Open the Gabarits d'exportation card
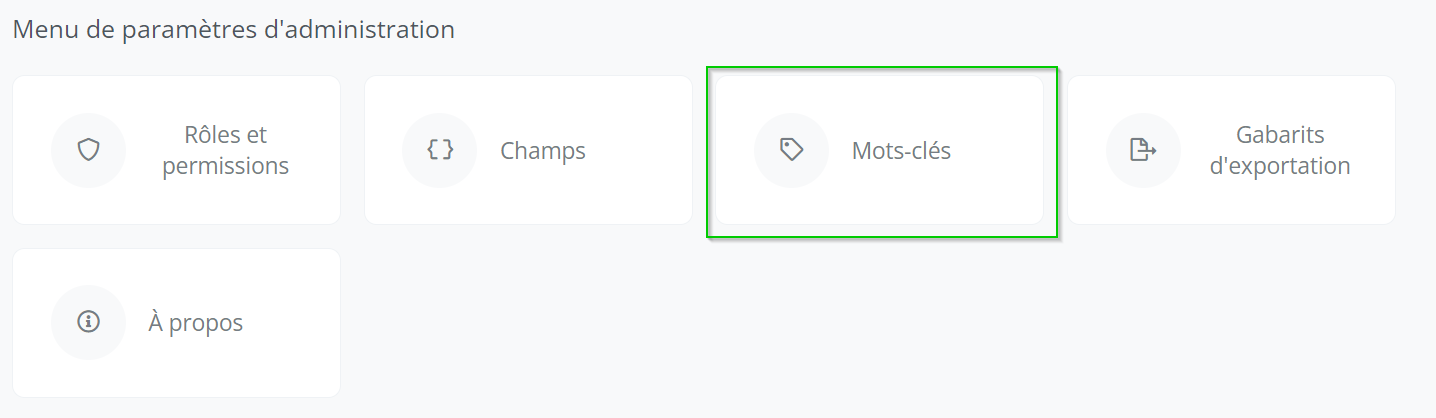The width and height of the screenshot is (1436, 418). pyautogui.click(x=1231, y=150)
